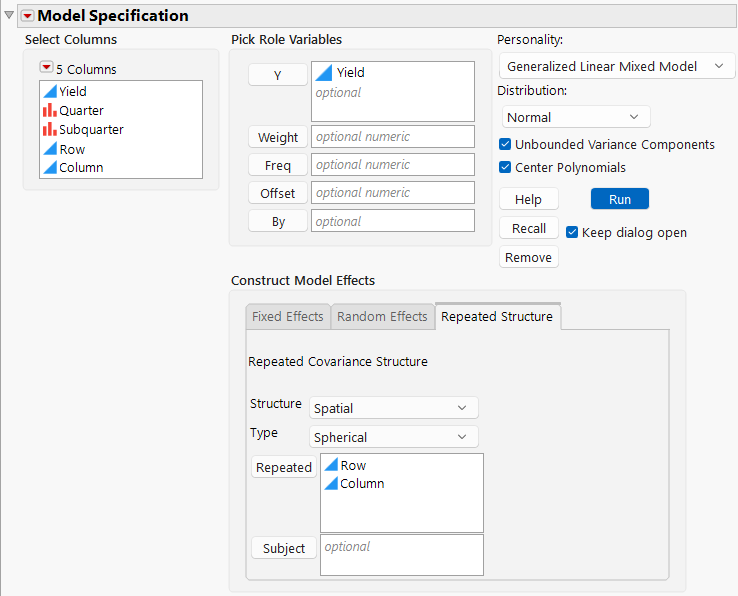Image resolution: width=738 pixels, height=596 pixels.
Task: Select the Quarter nominal column
Action: point(80,110)
